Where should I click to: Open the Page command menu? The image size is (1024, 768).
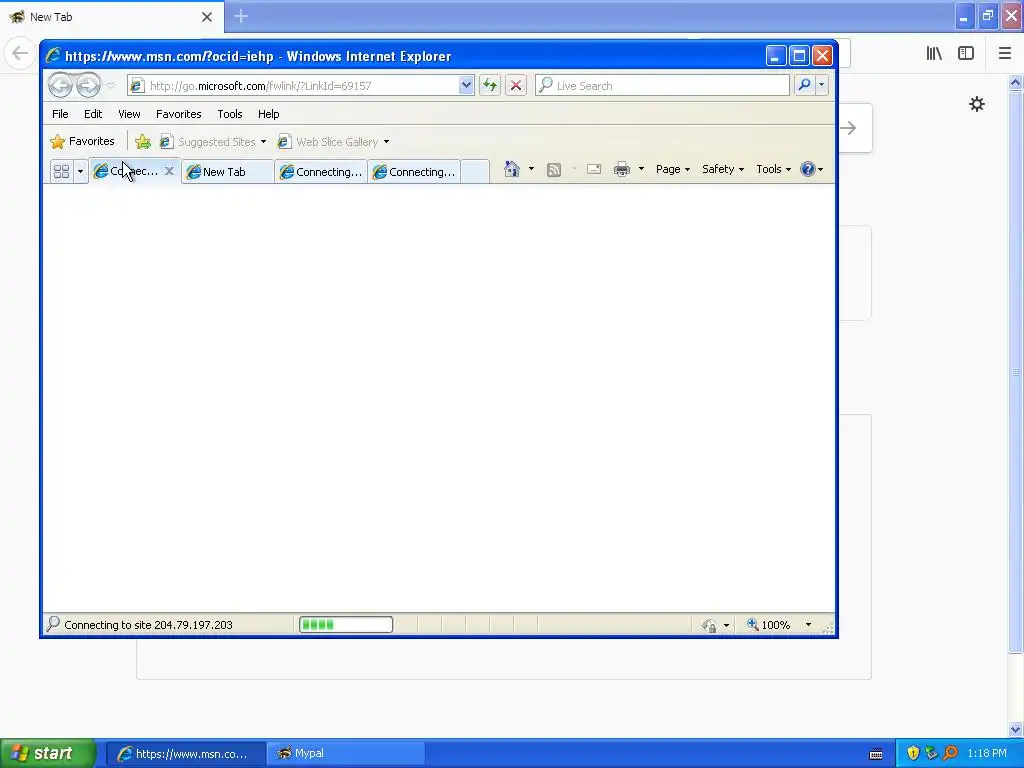pos(673,169)
